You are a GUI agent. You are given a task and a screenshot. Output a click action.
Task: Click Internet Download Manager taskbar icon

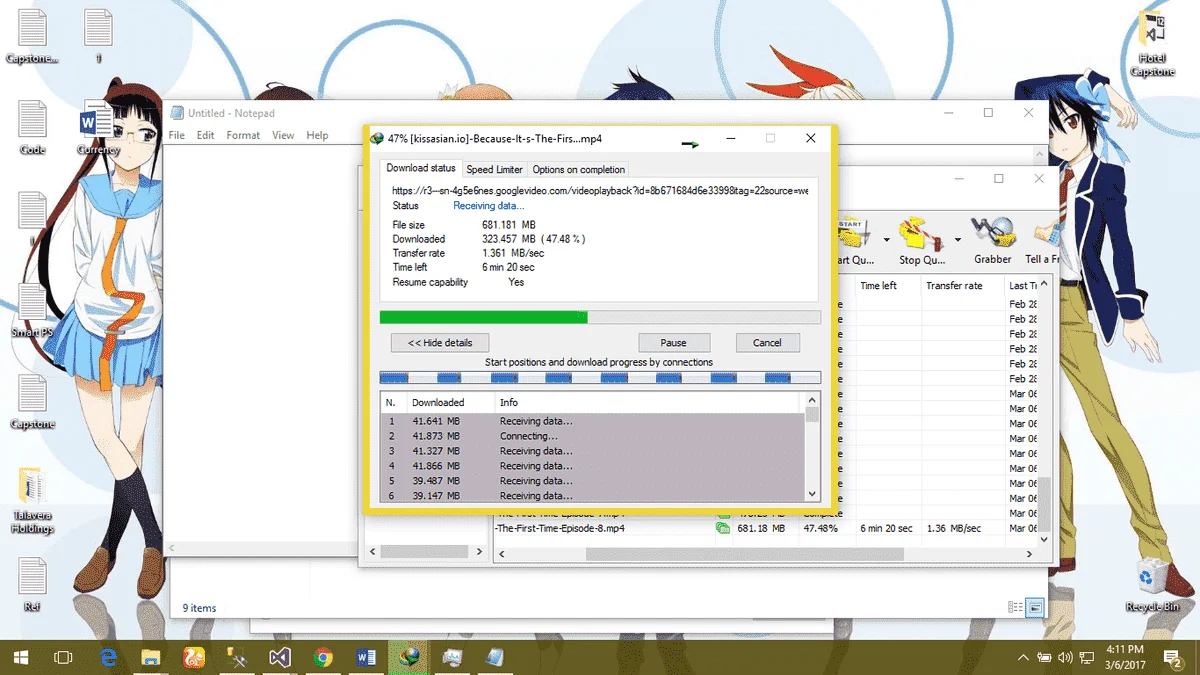coord(408,657)
